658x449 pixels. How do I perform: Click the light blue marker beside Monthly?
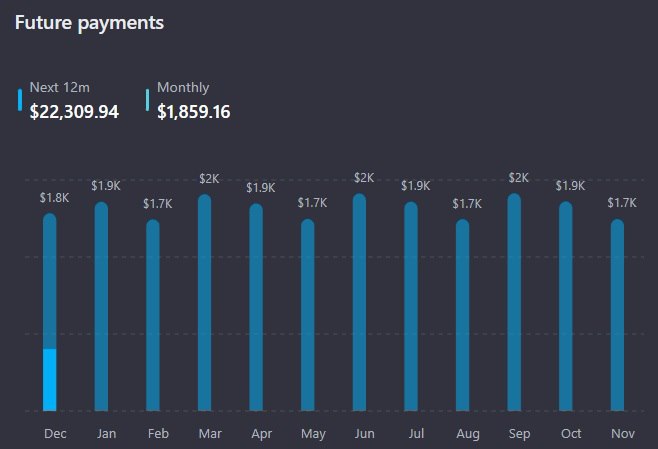[x=148, y=100]
